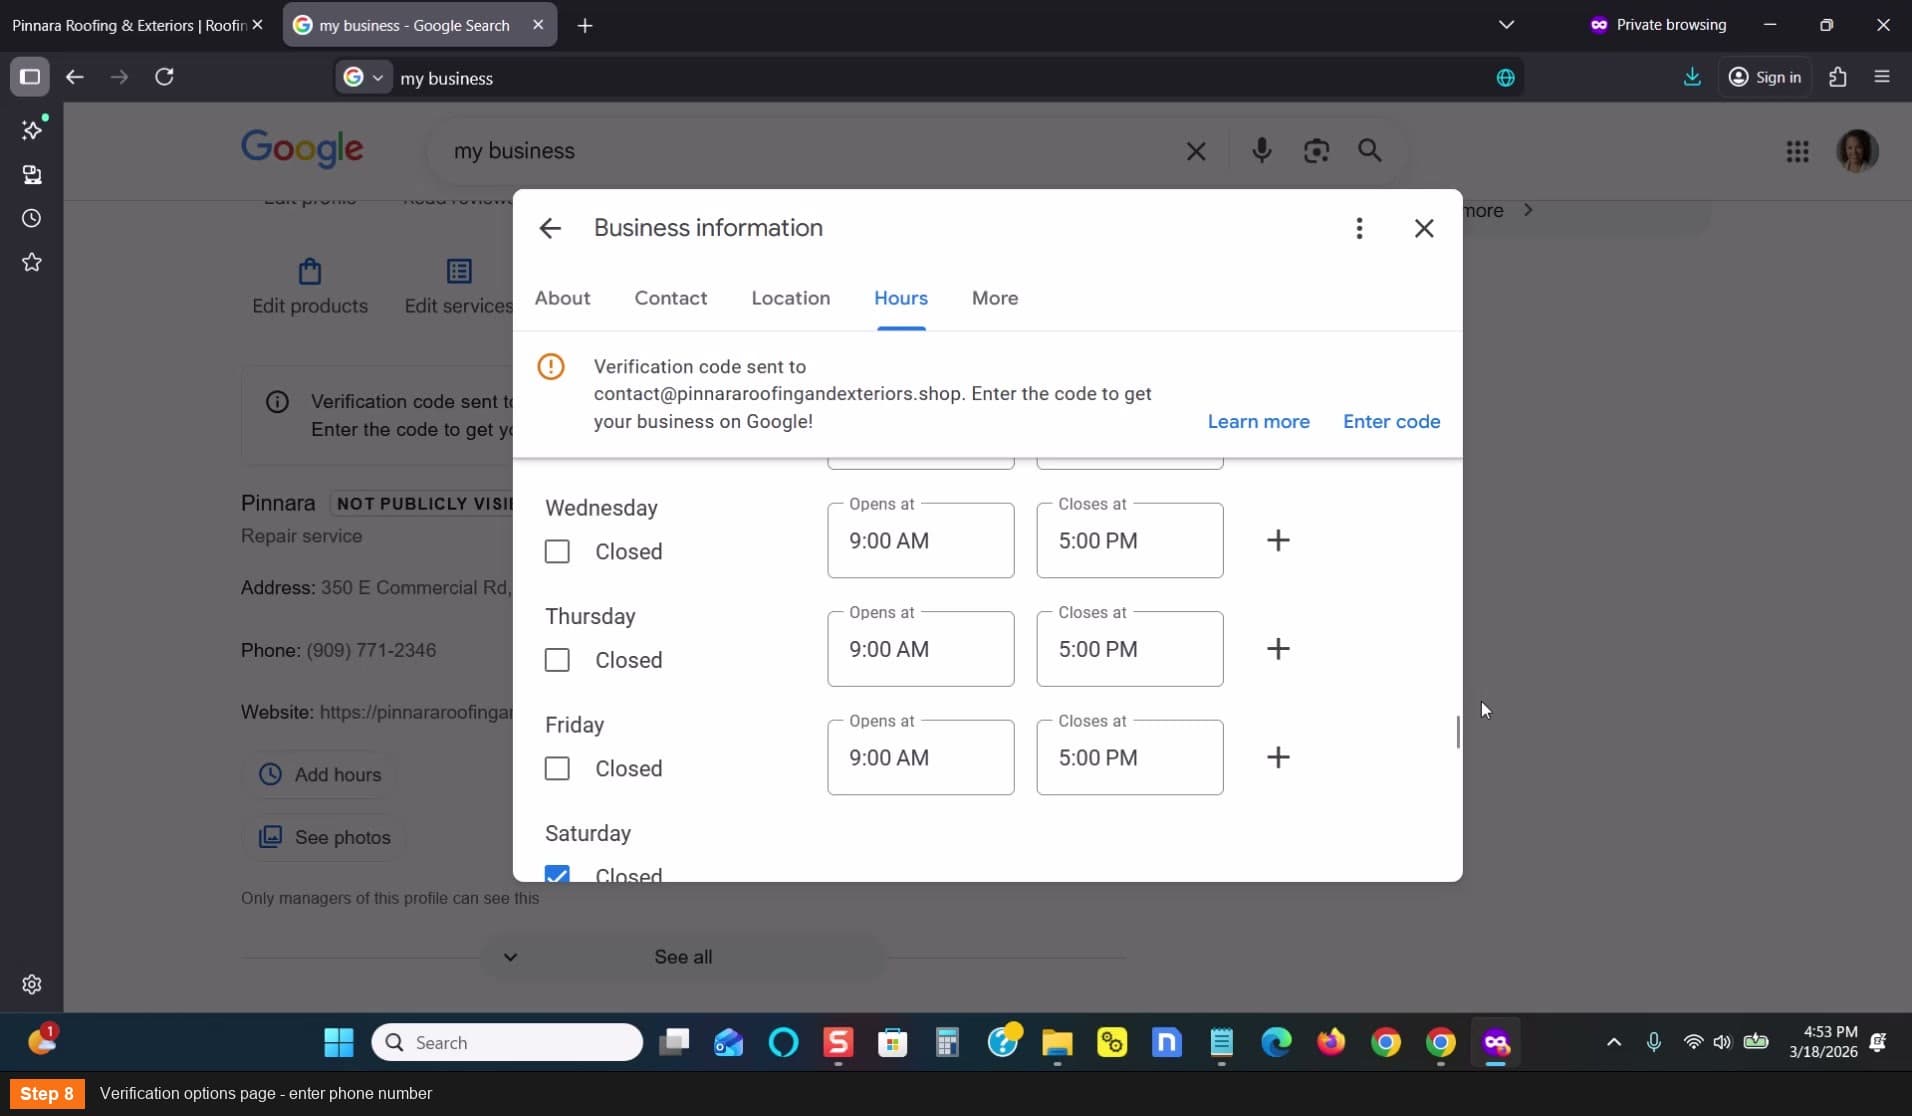Open Google apps grid
The width and height of the screenshot is (1912, 1116).
1797,151
